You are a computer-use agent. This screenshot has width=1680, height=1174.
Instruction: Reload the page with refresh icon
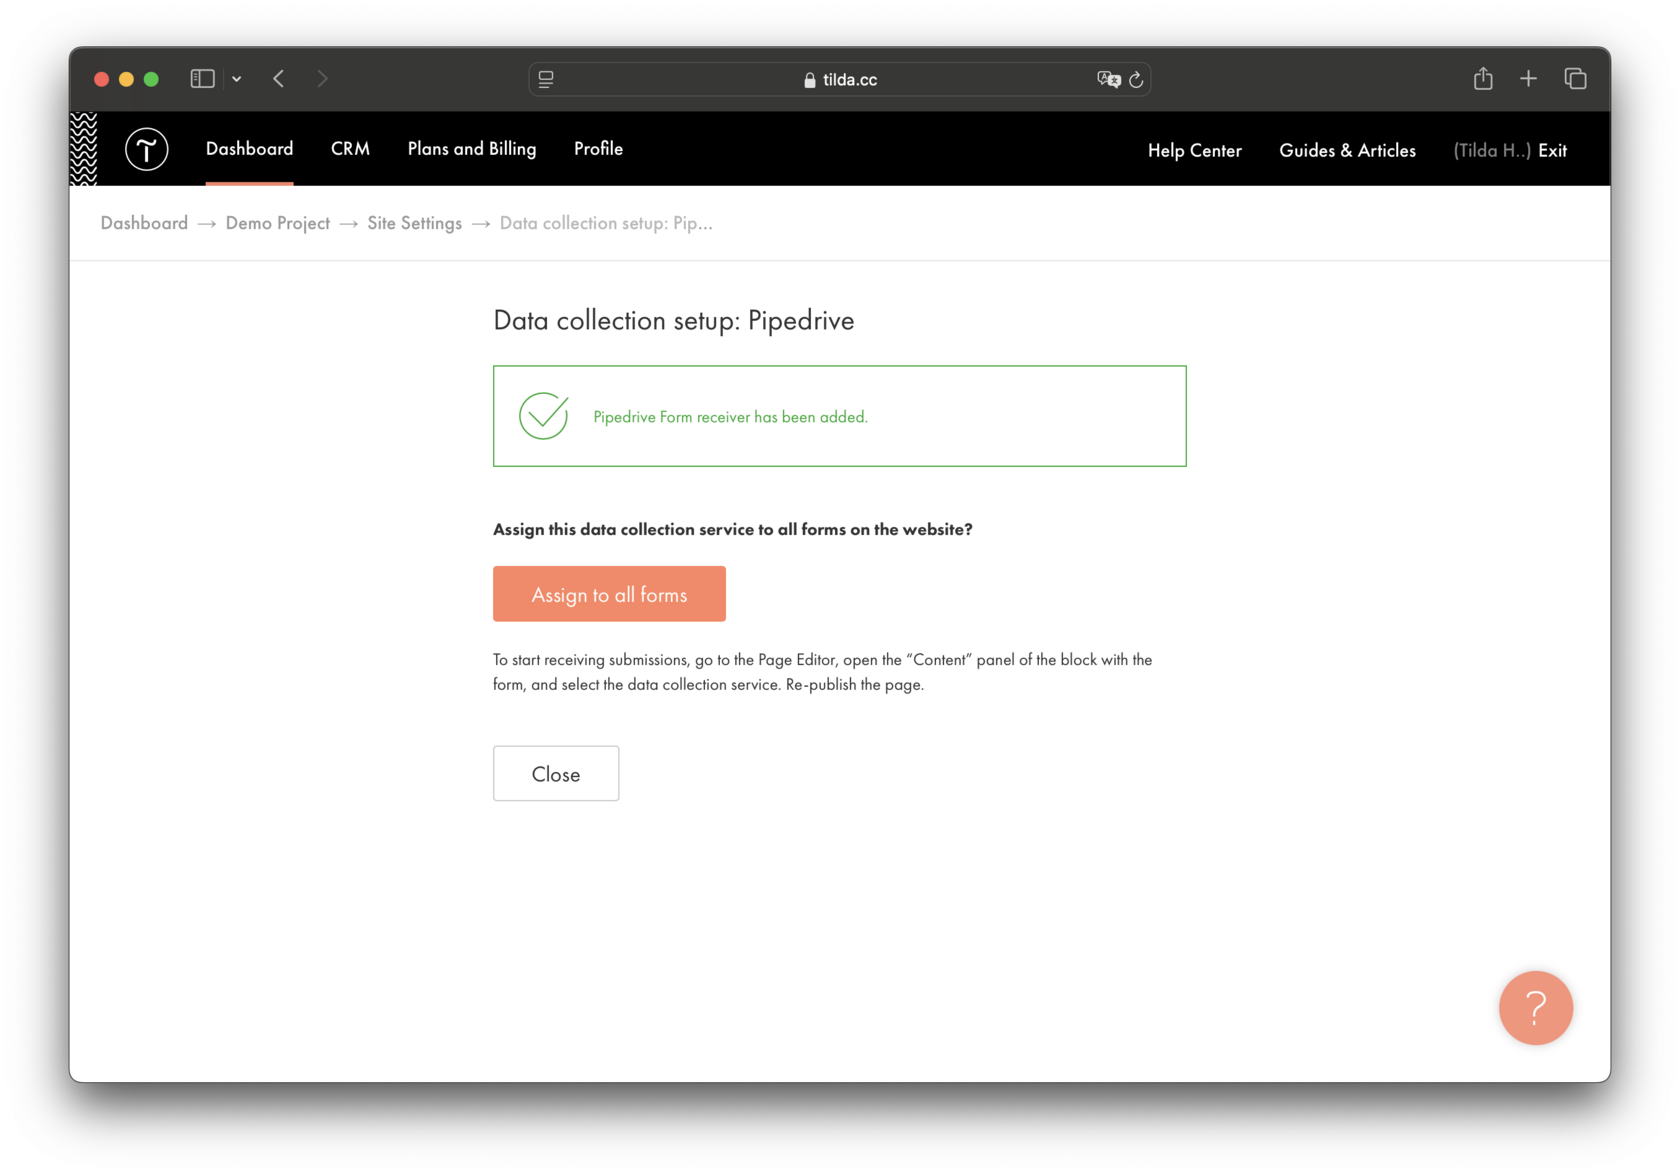[x=1136, y=79]
